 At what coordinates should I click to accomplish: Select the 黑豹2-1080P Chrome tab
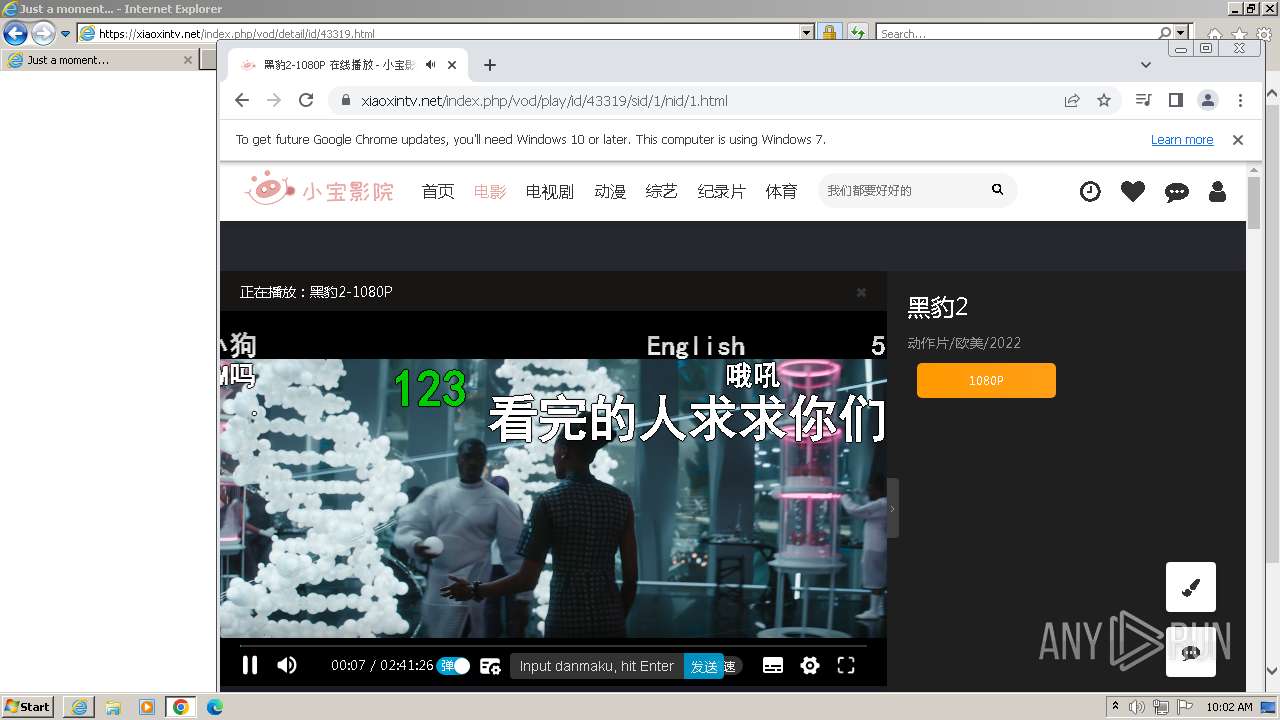point(348,65)
